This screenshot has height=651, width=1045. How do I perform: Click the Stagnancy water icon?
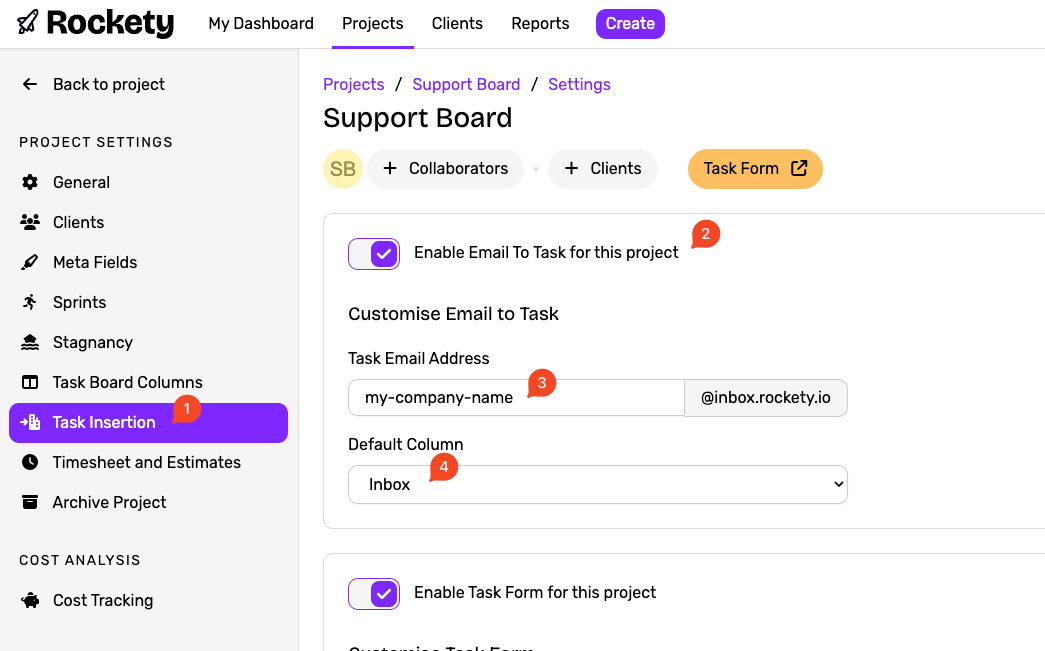pos(29,342)
